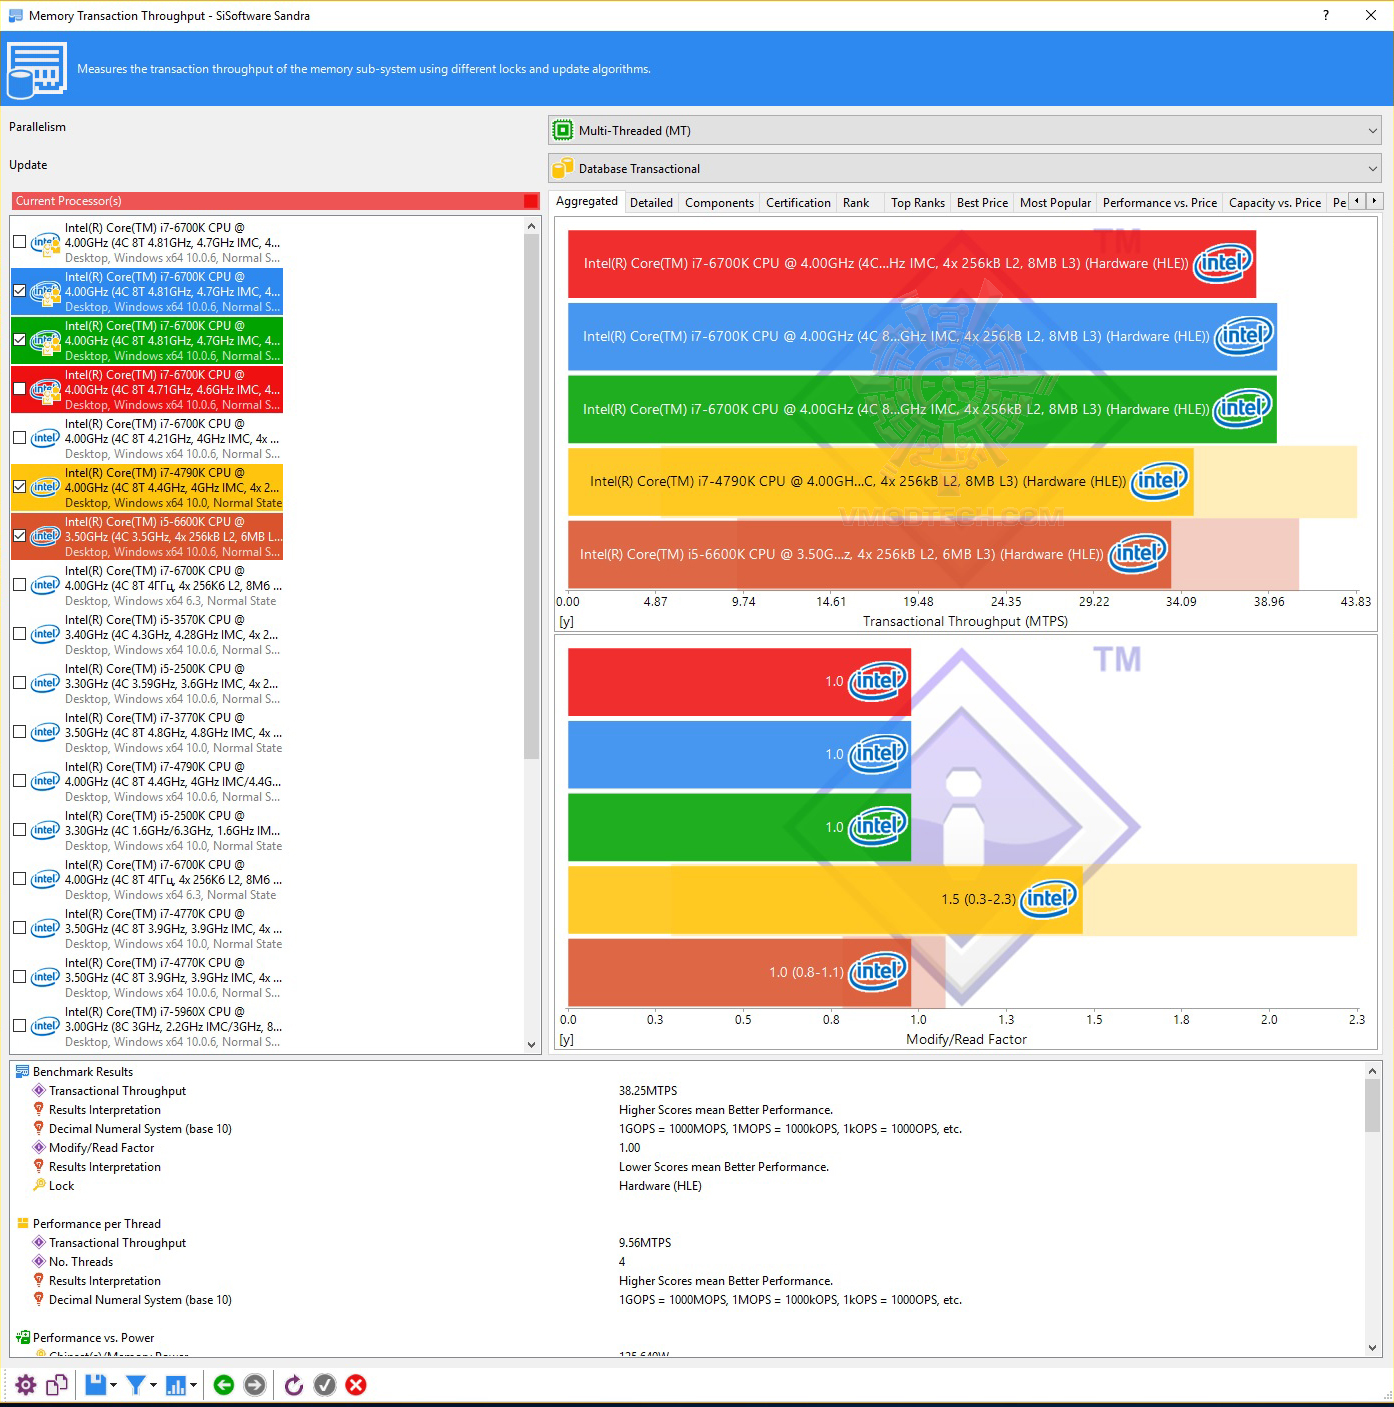Viewport: 1394px width, 1407px height.
Task: Switch to the Top Ranks tab
Action: [918, 202]
